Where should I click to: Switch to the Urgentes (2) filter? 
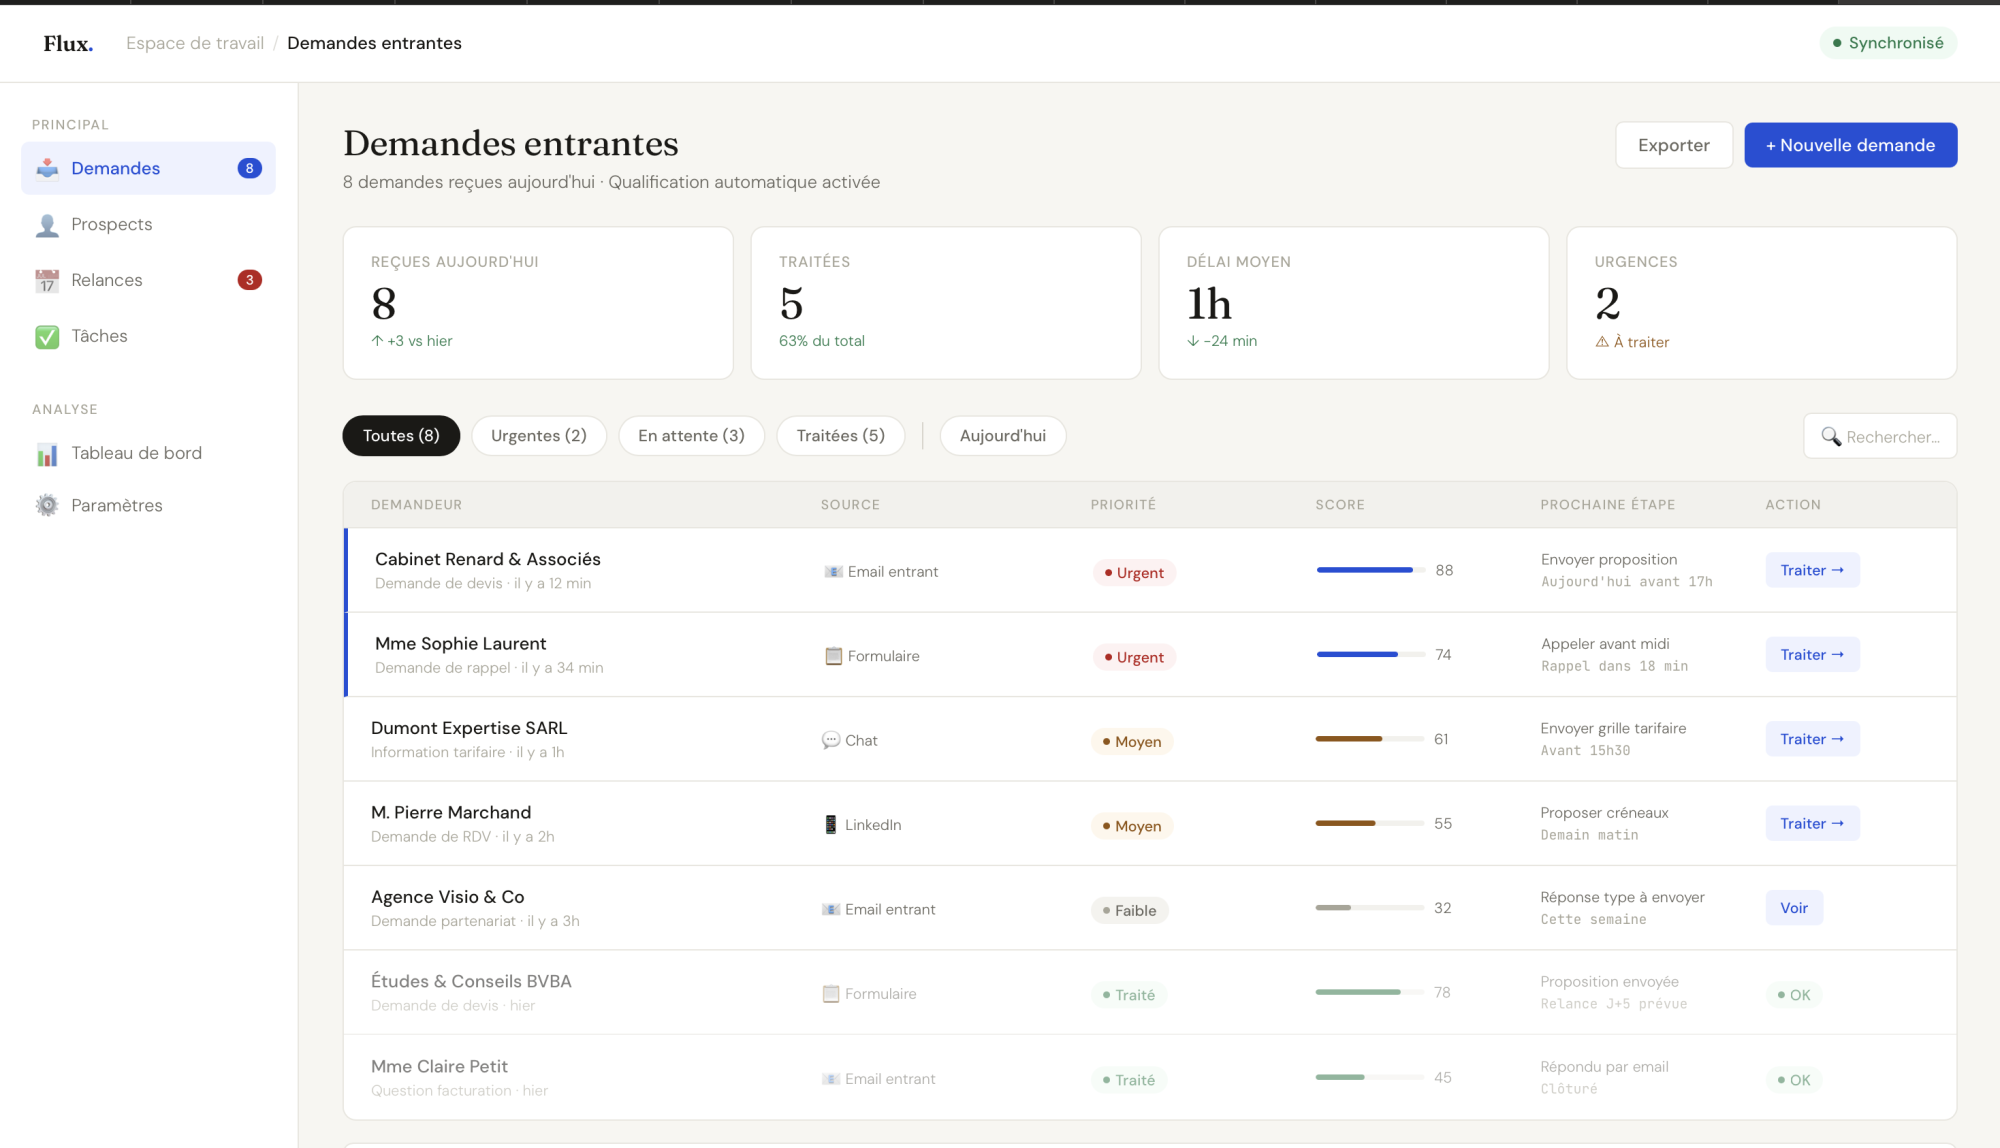[538, 435]
